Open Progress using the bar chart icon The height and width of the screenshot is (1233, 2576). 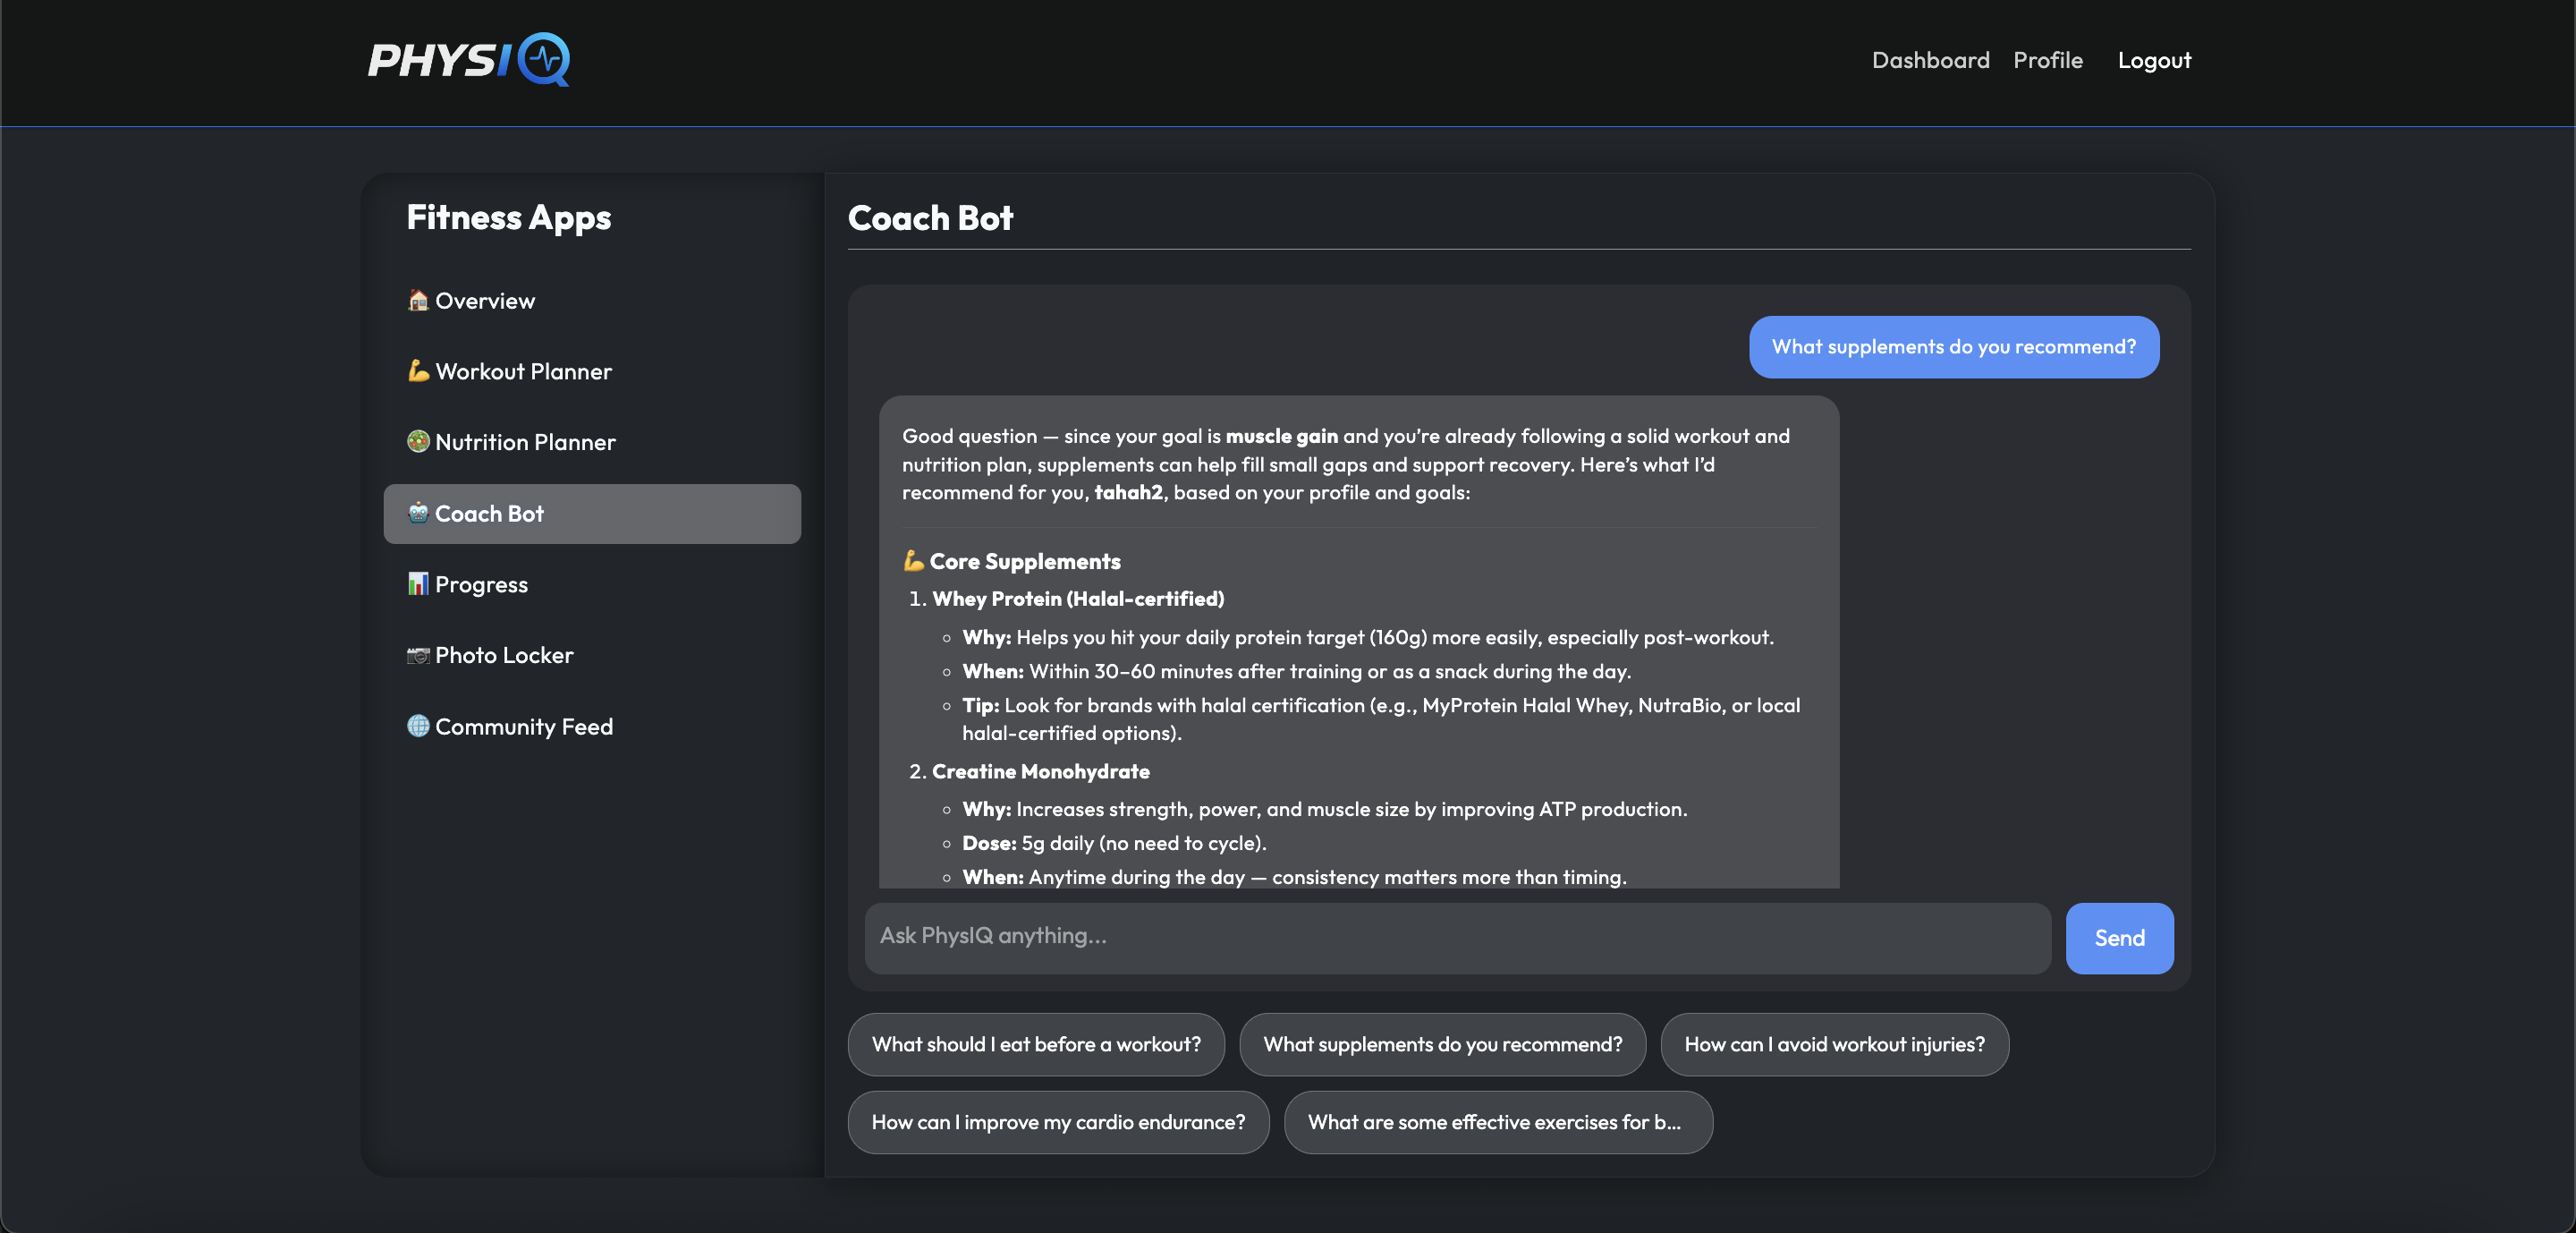click(x=418, y=584)
